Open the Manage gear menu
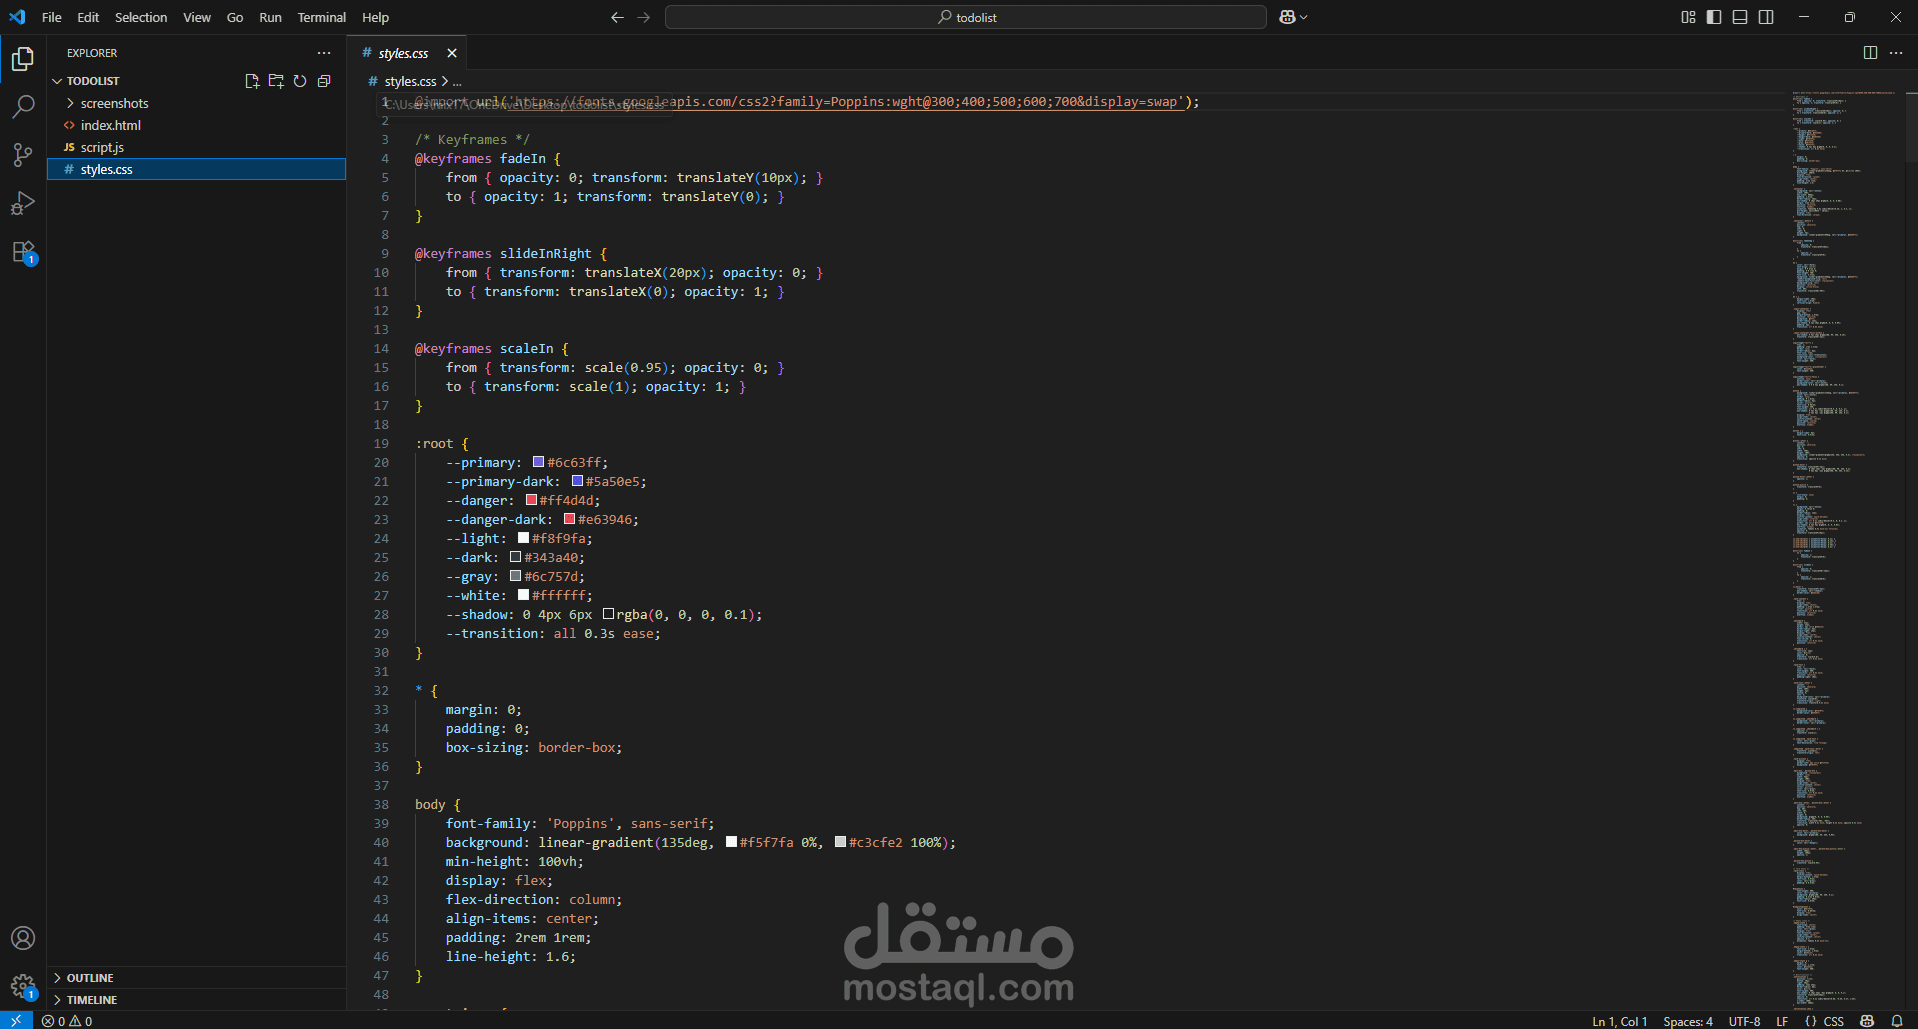 (x=23, y=987)
